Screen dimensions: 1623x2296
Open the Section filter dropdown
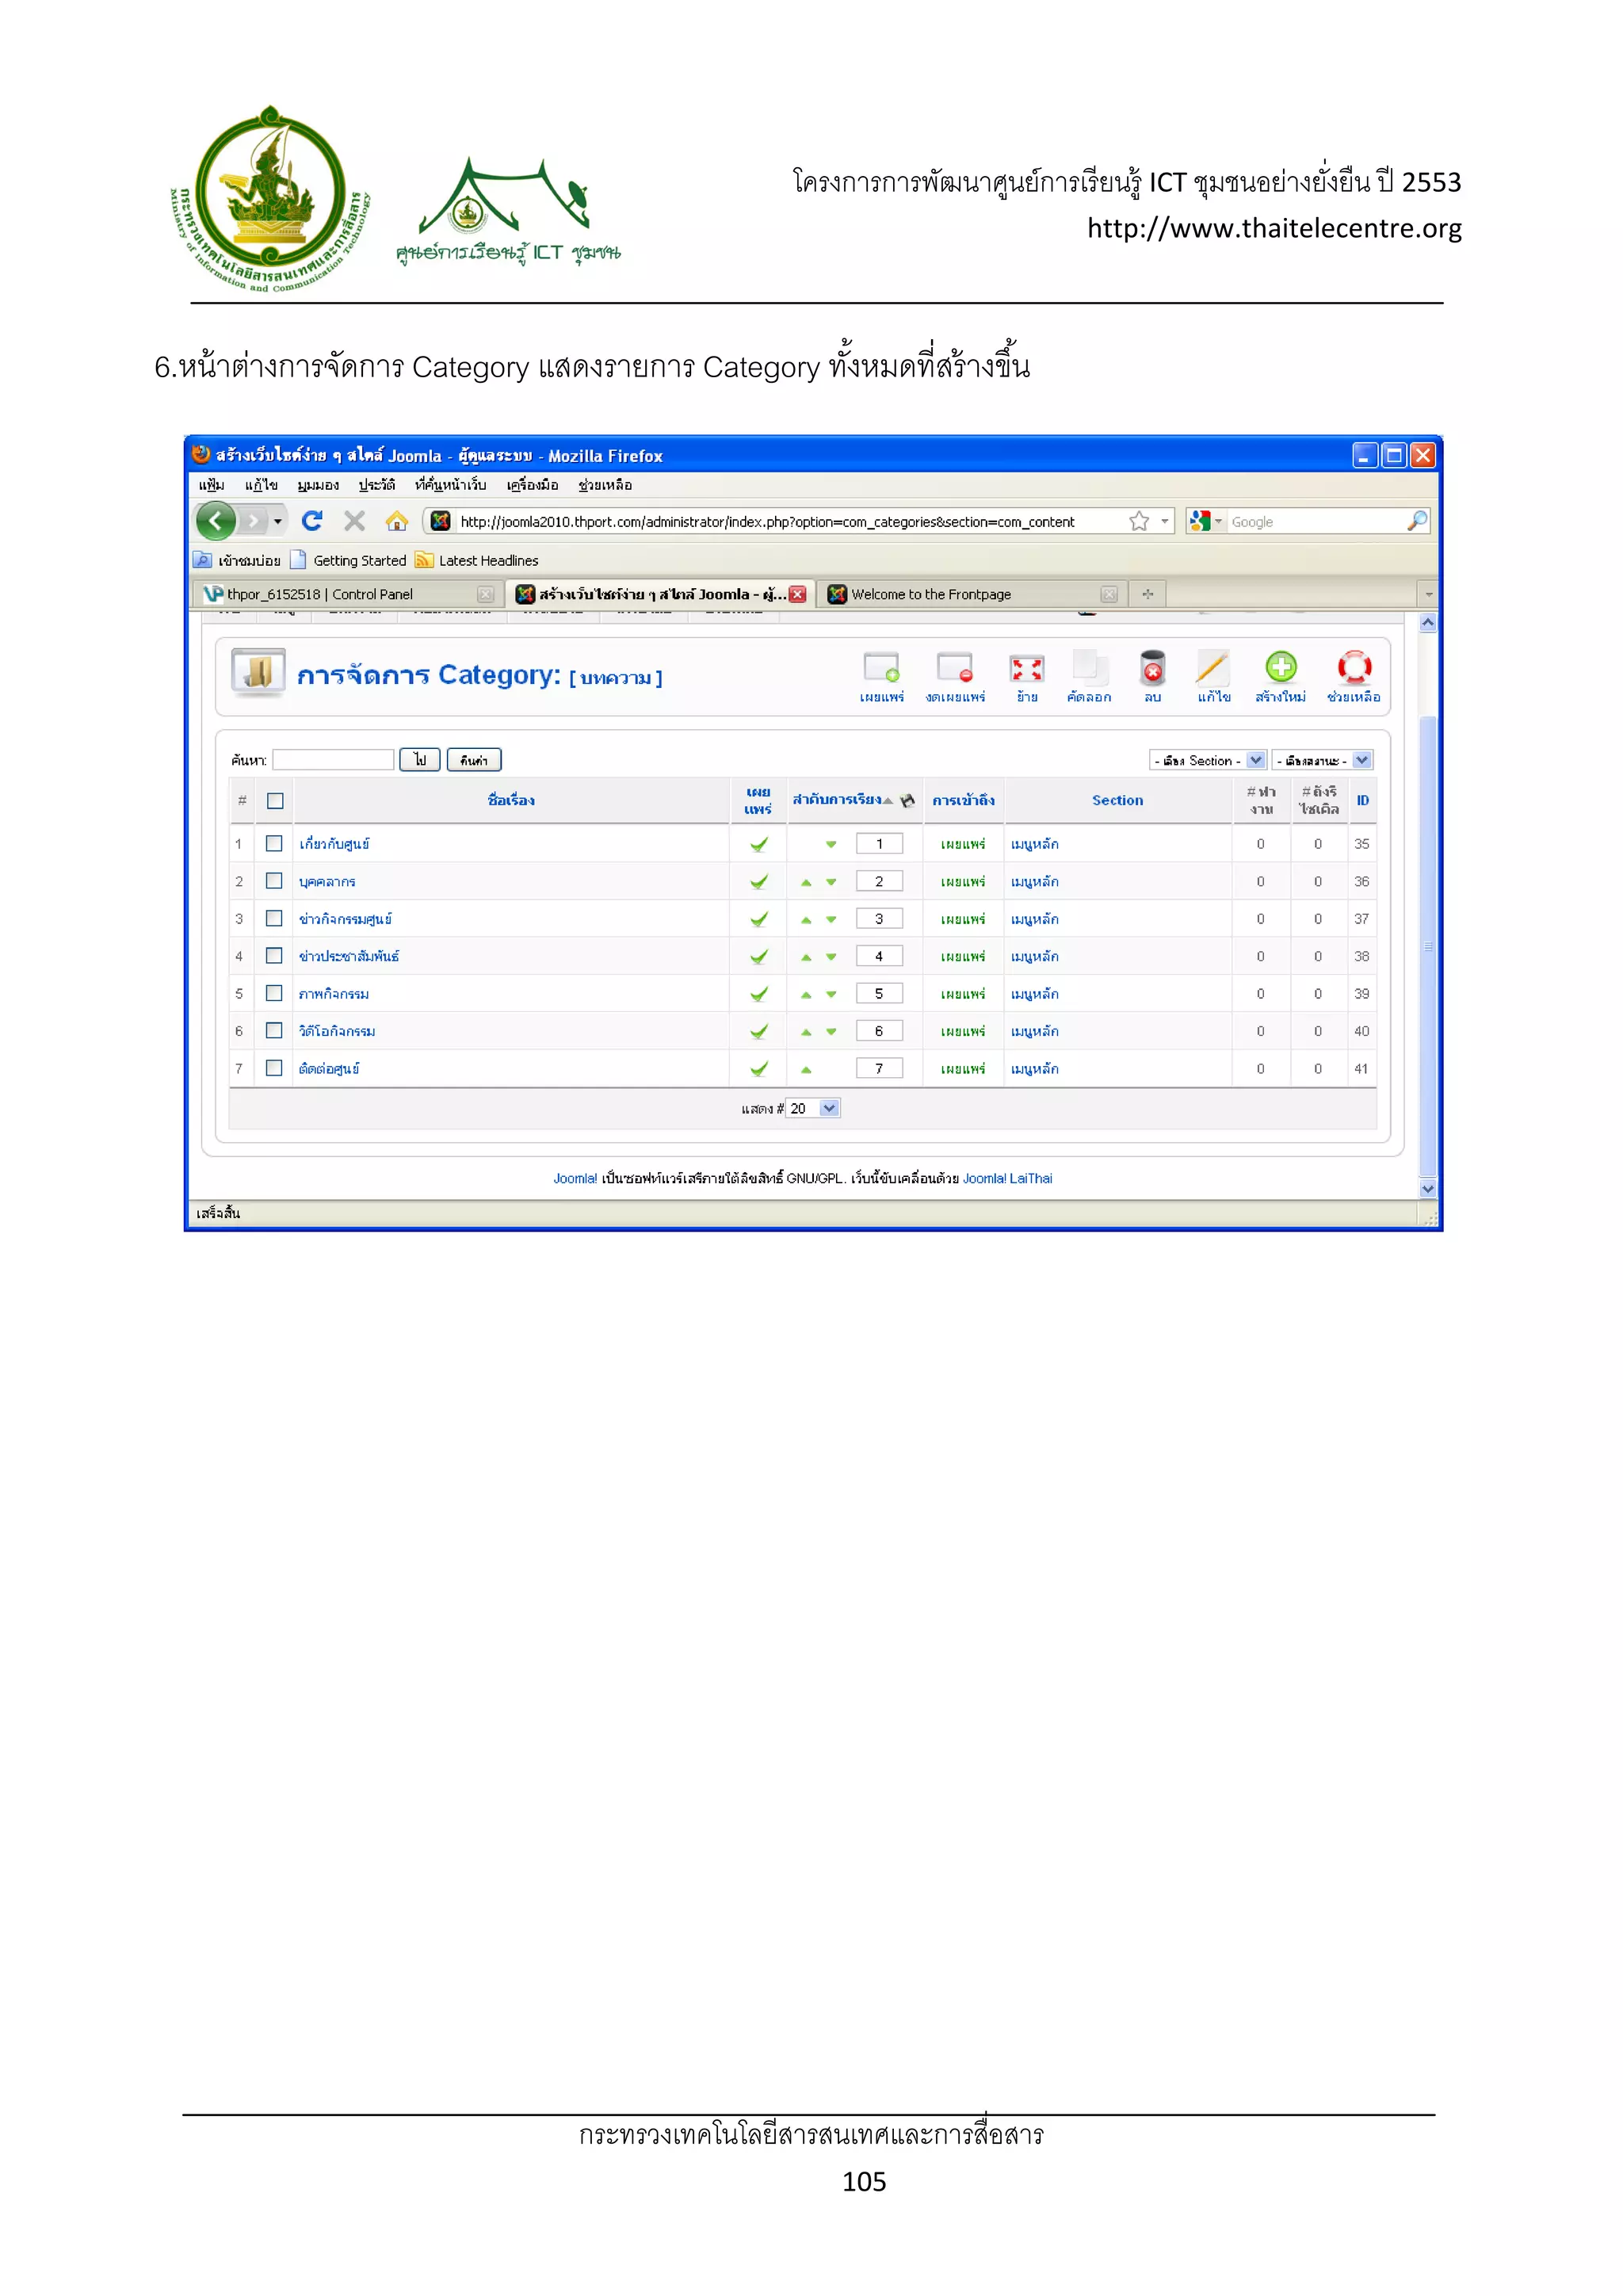[x=1208, y=760]
